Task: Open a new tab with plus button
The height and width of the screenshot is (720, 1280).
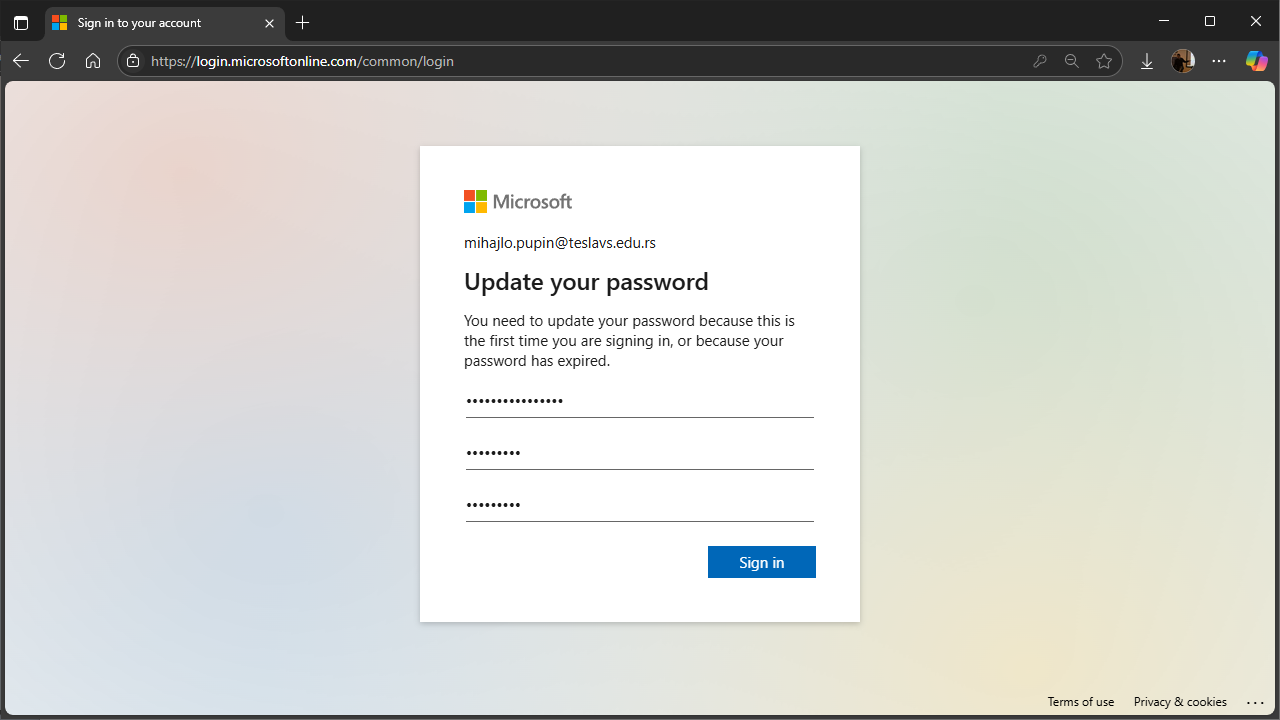Action: [x=303, y=23]
